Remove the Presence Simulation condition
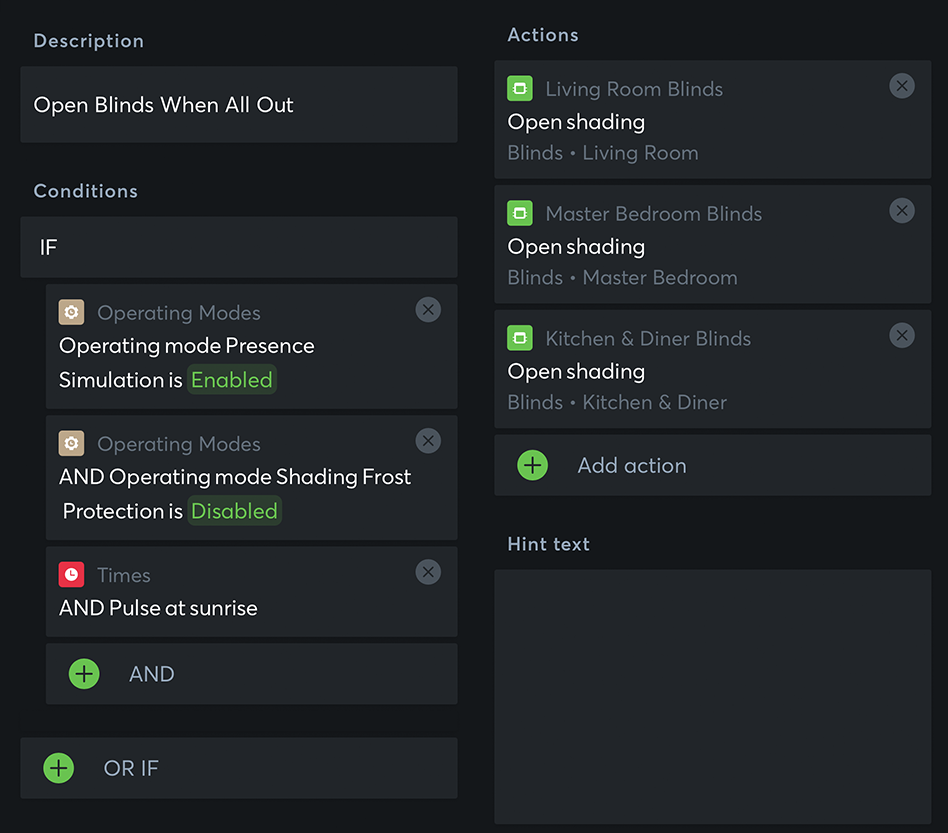The height and width of the screenshot is (833, 948). coord(428,310)
